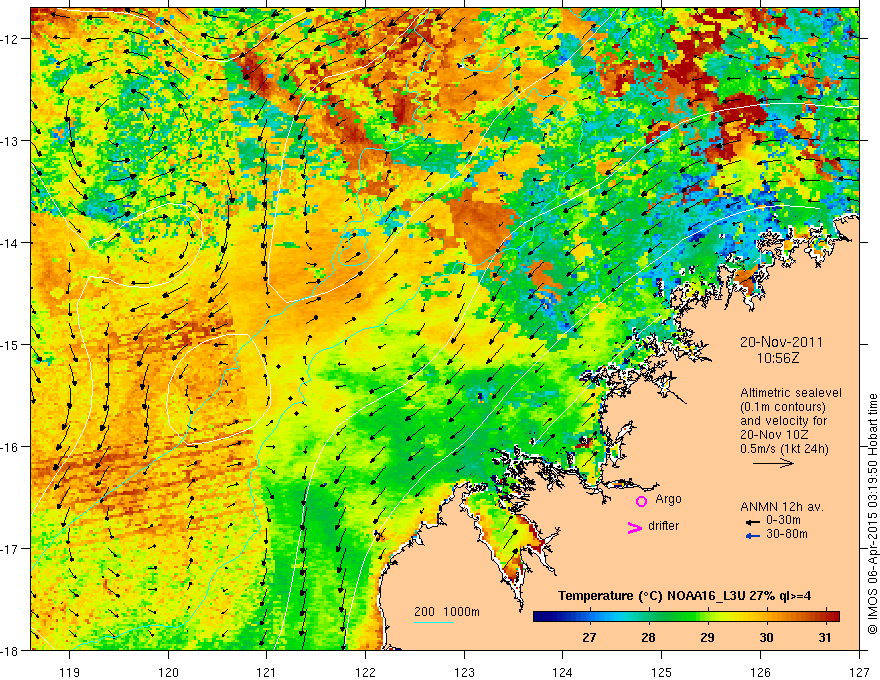This screenshot has height=680, width=880.
Task: Click the longitude axis label 123
Action: coord(465,672)
